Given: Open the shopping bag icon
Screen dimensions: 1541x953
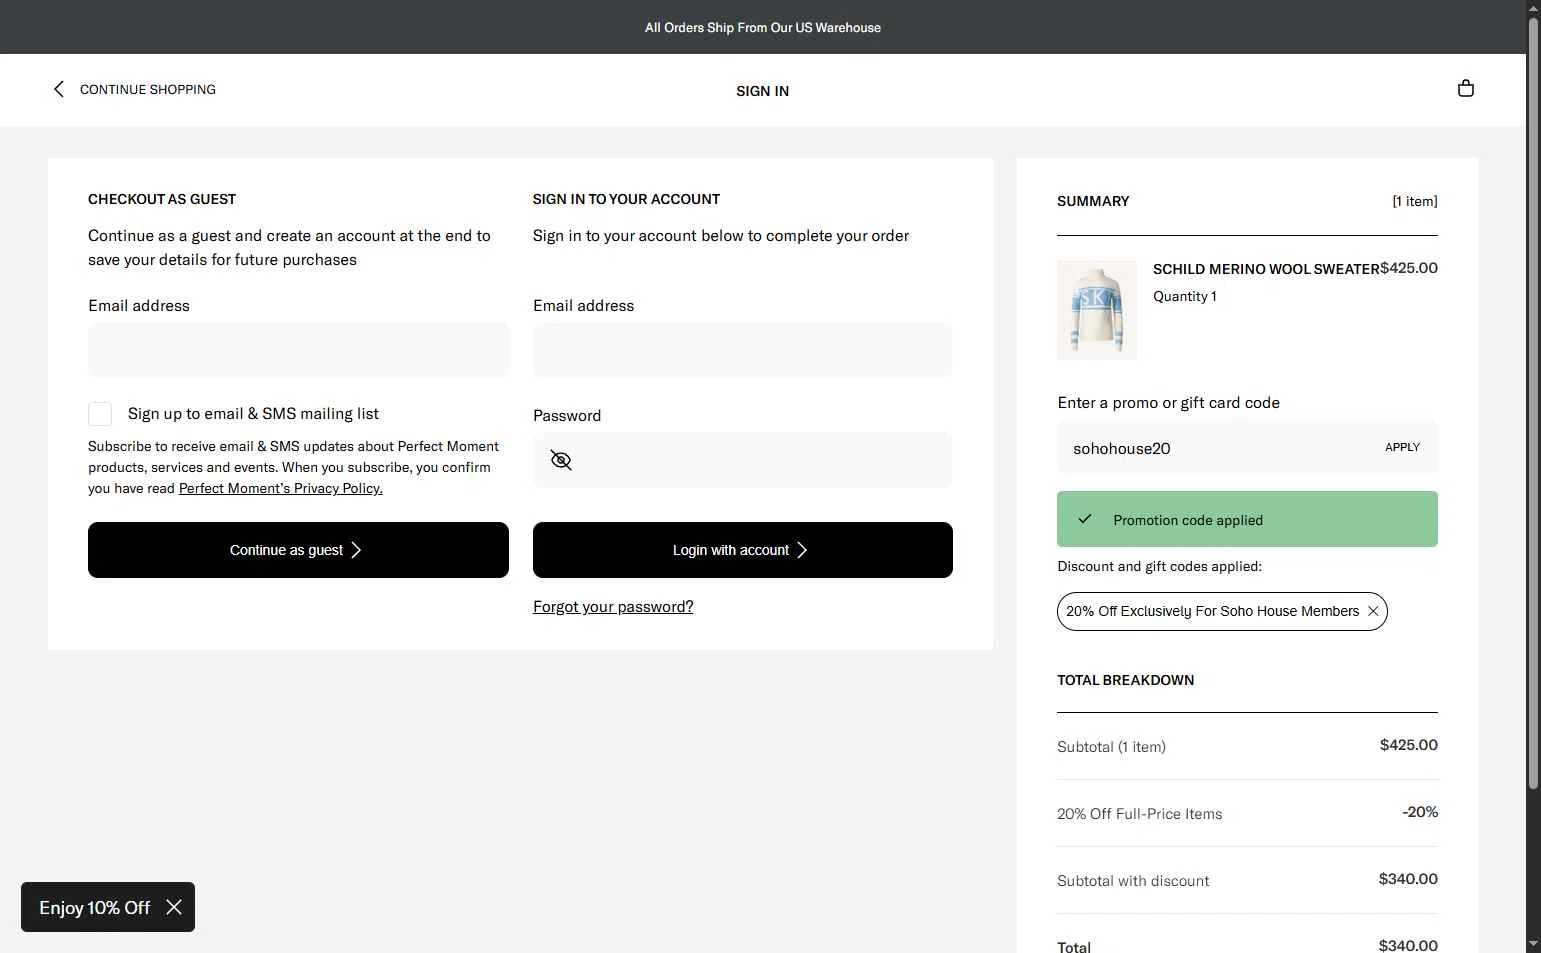Looking at the screenshot, I should [1465, 88].
